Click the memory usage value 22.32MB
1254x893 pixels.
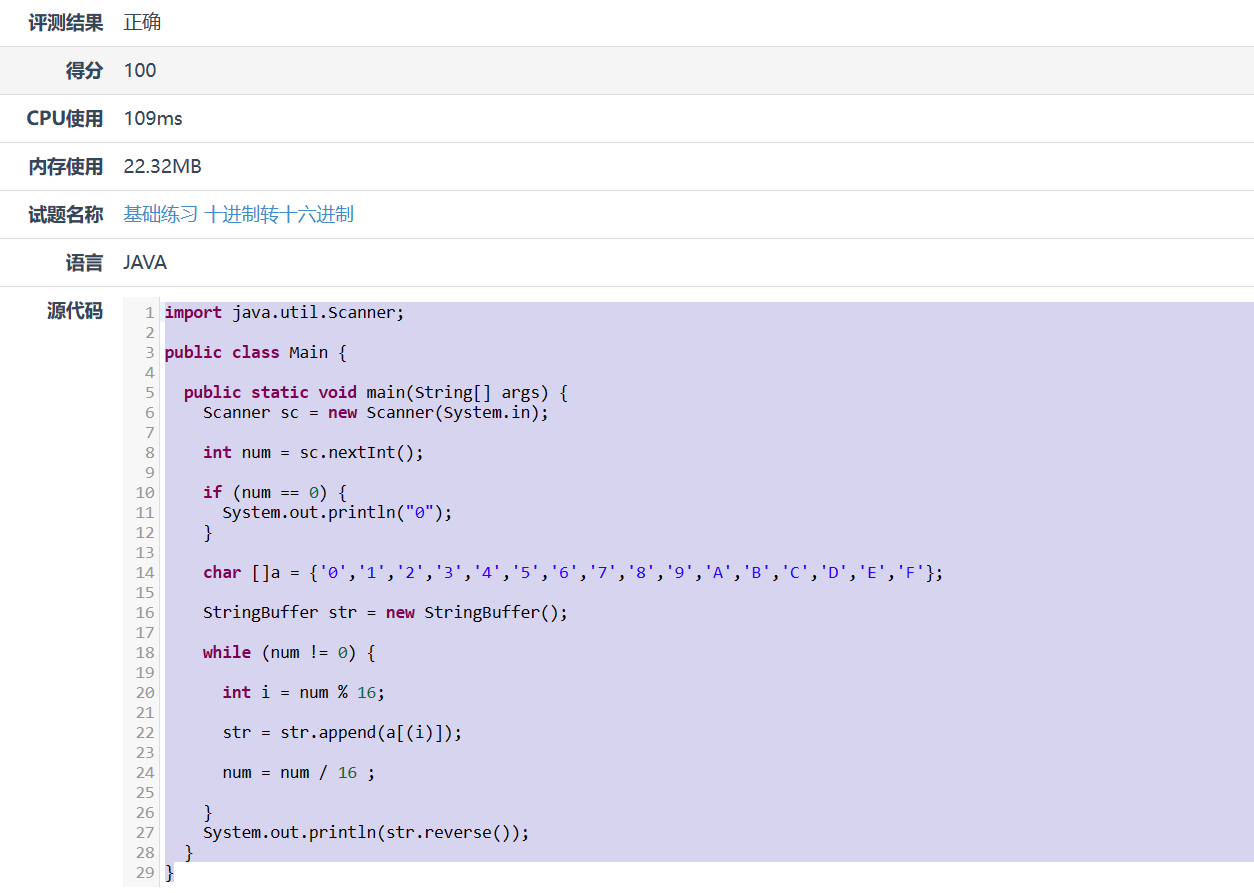(x=162, y=167)
